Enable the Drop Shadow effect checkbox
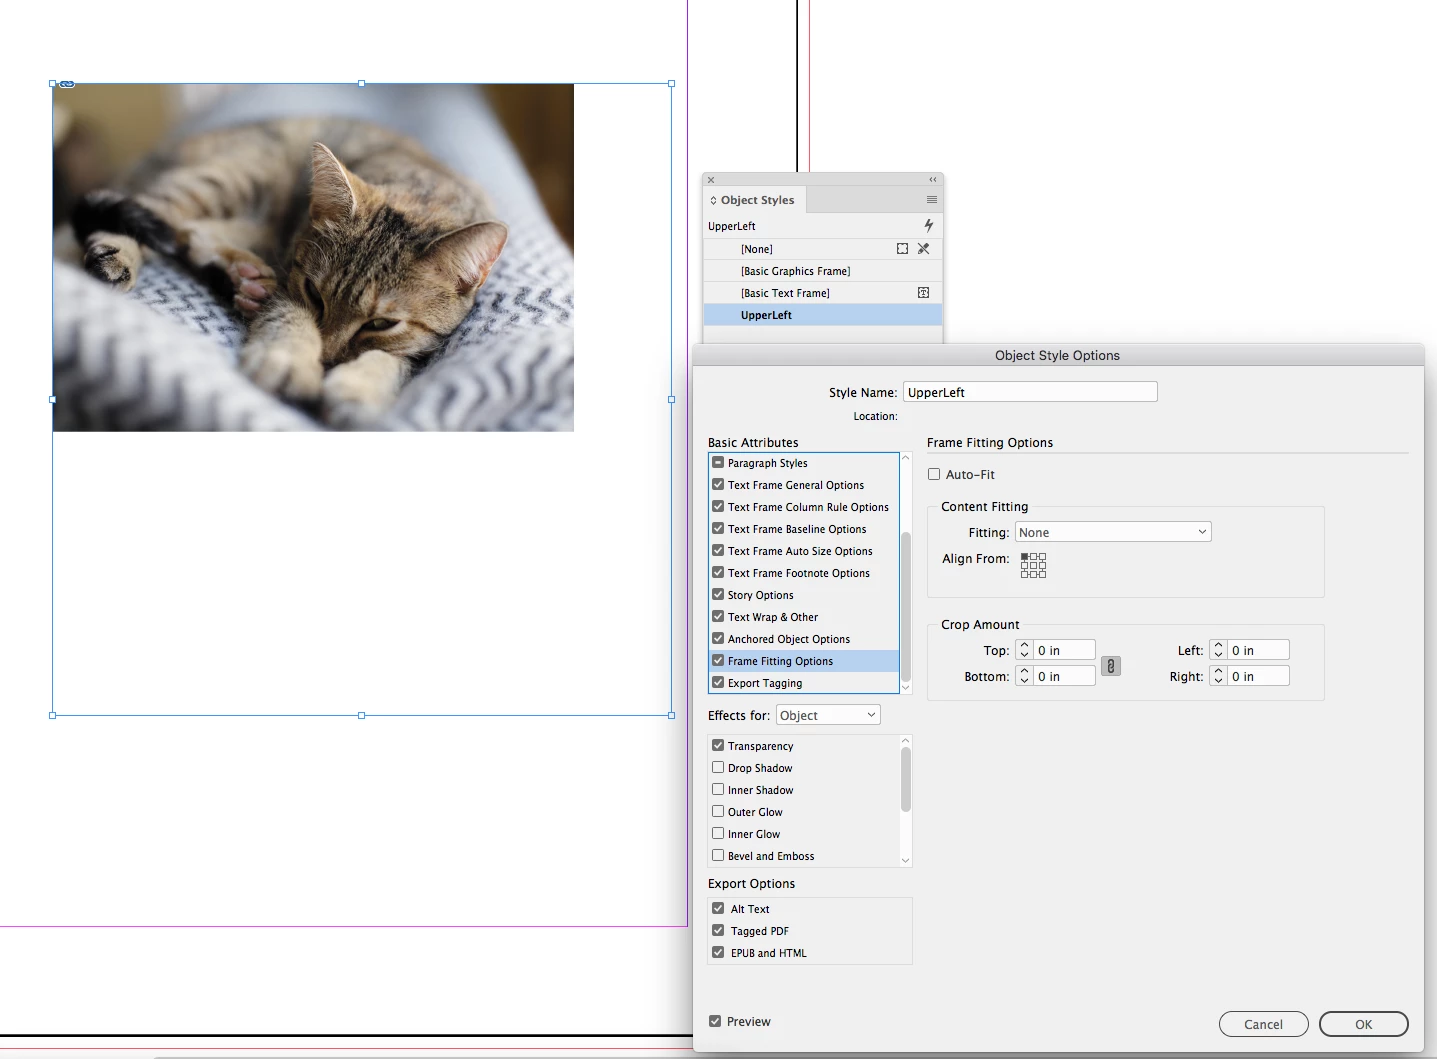 click(718, 768)
